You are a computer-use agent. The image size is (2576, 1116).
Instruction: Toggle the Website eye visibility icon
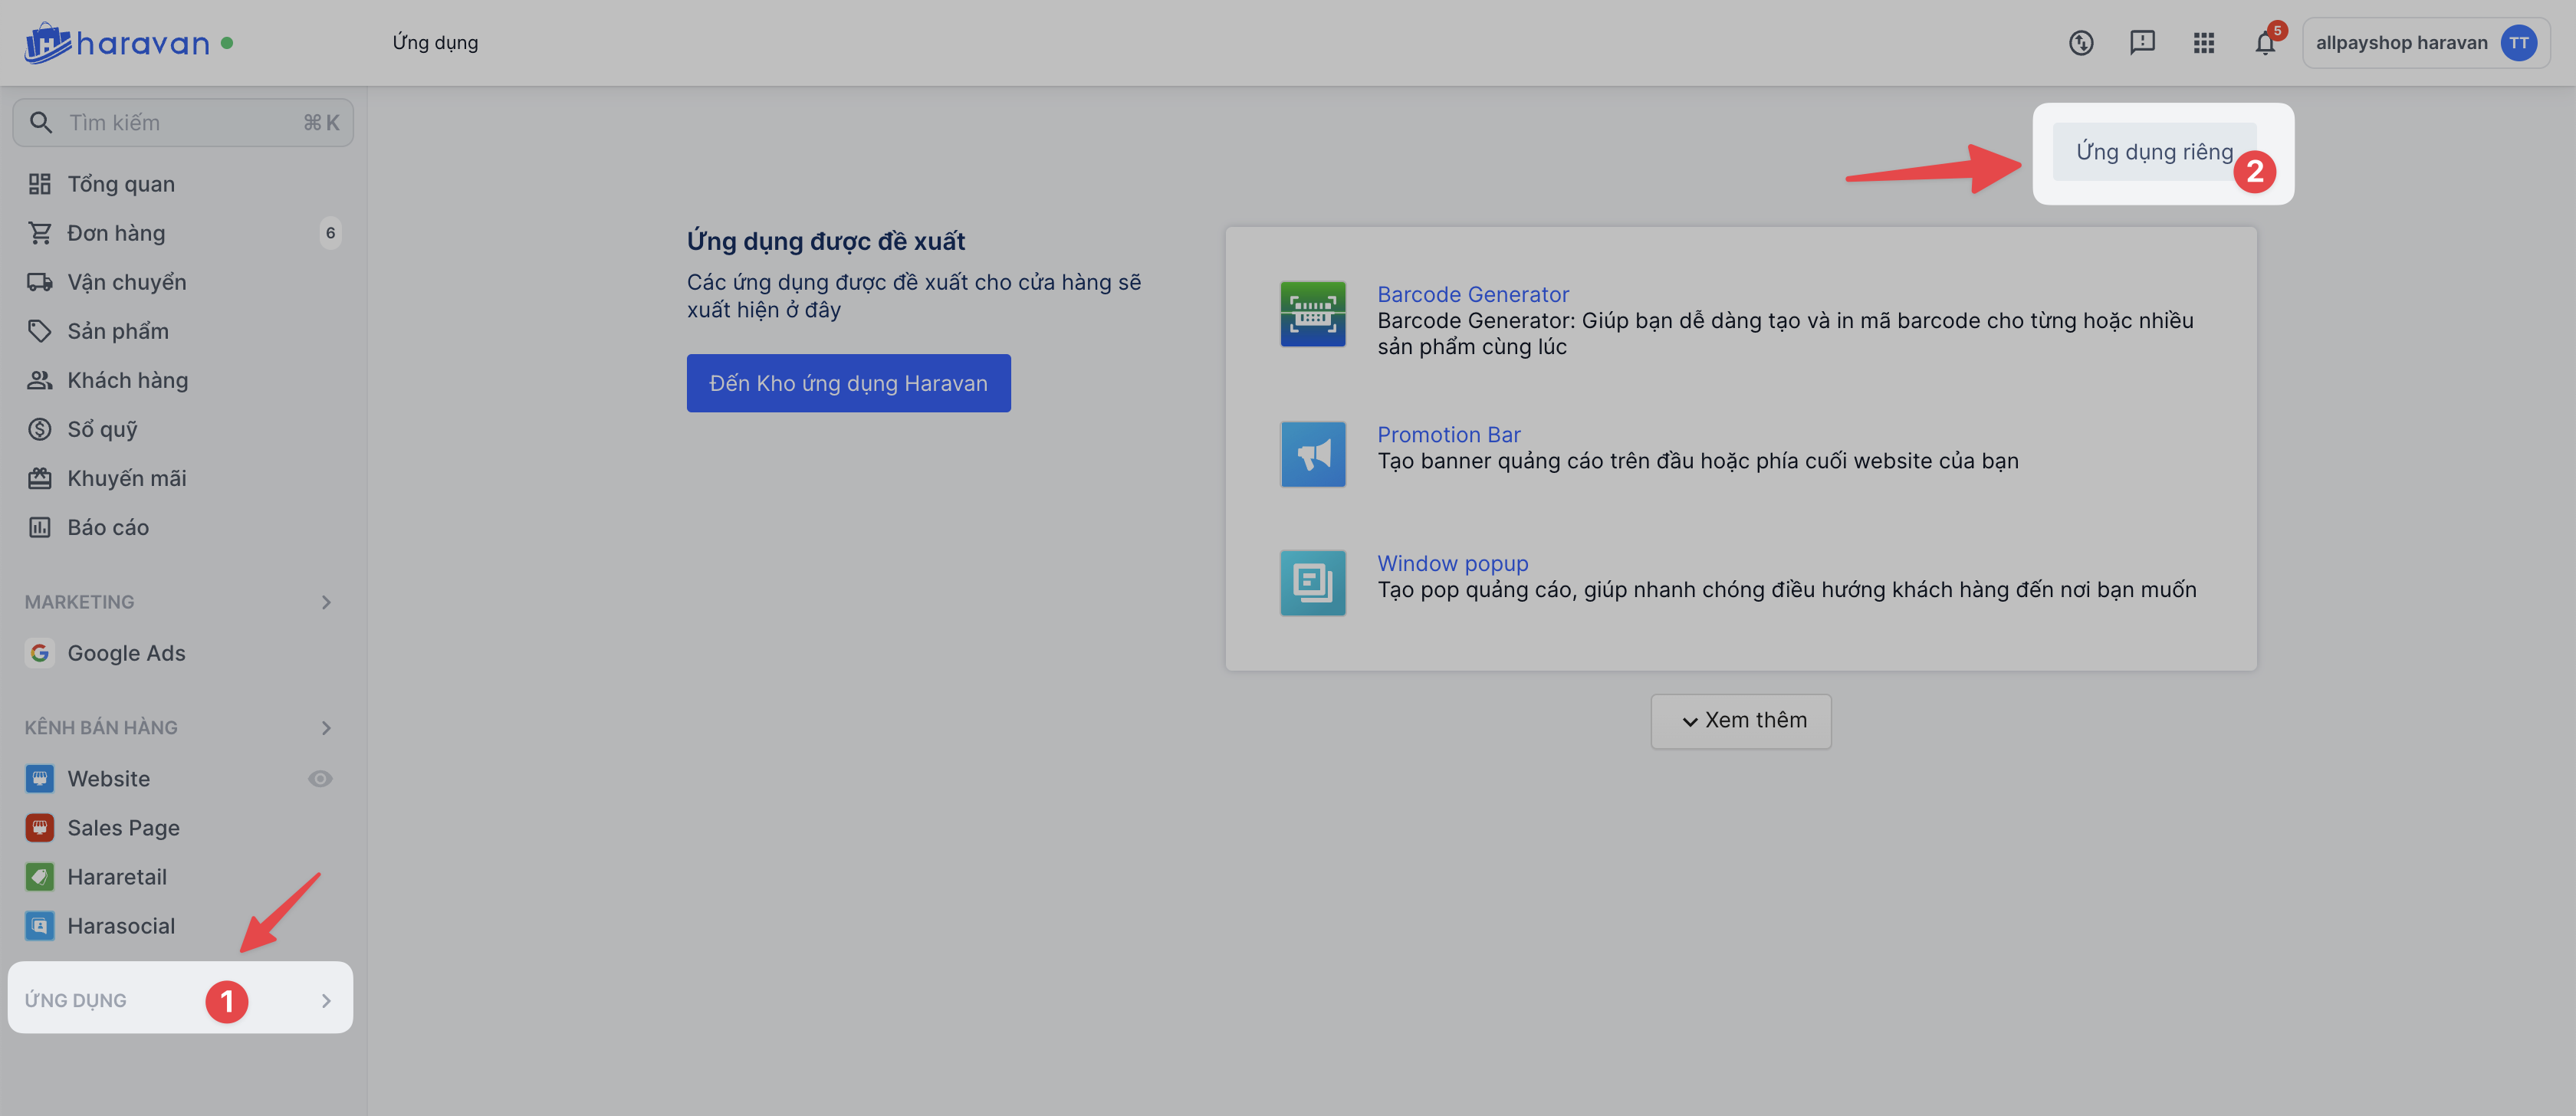point(320,779)
